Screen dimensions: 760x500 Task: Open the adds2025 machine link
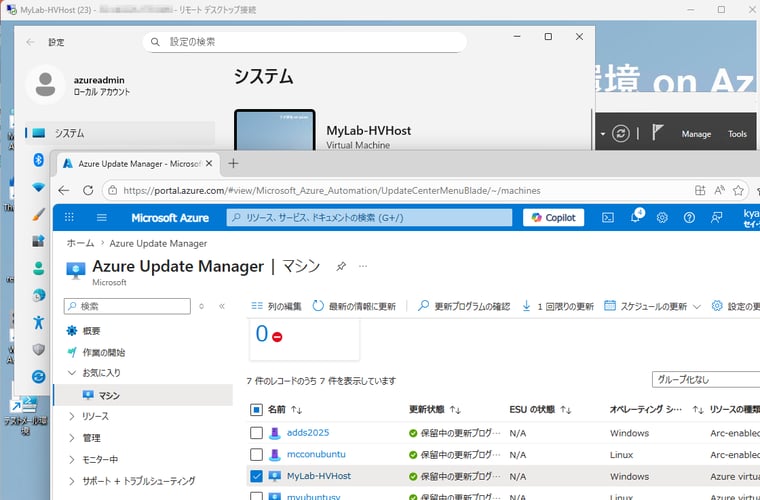[308, 432]
